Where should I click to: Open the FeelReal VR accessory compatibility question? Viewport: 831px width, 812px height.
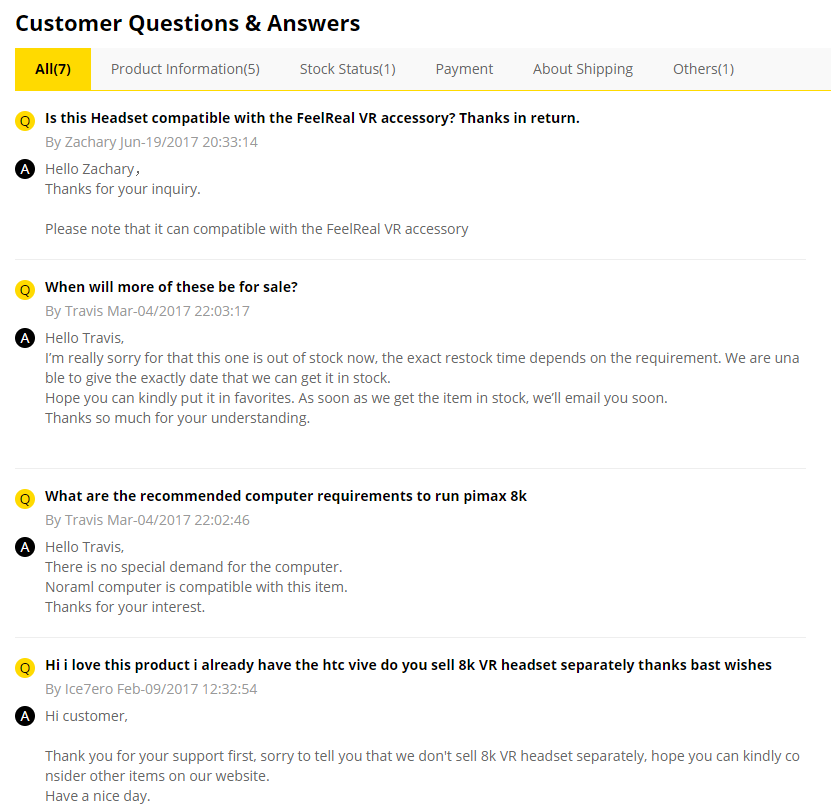pos(312,118)
